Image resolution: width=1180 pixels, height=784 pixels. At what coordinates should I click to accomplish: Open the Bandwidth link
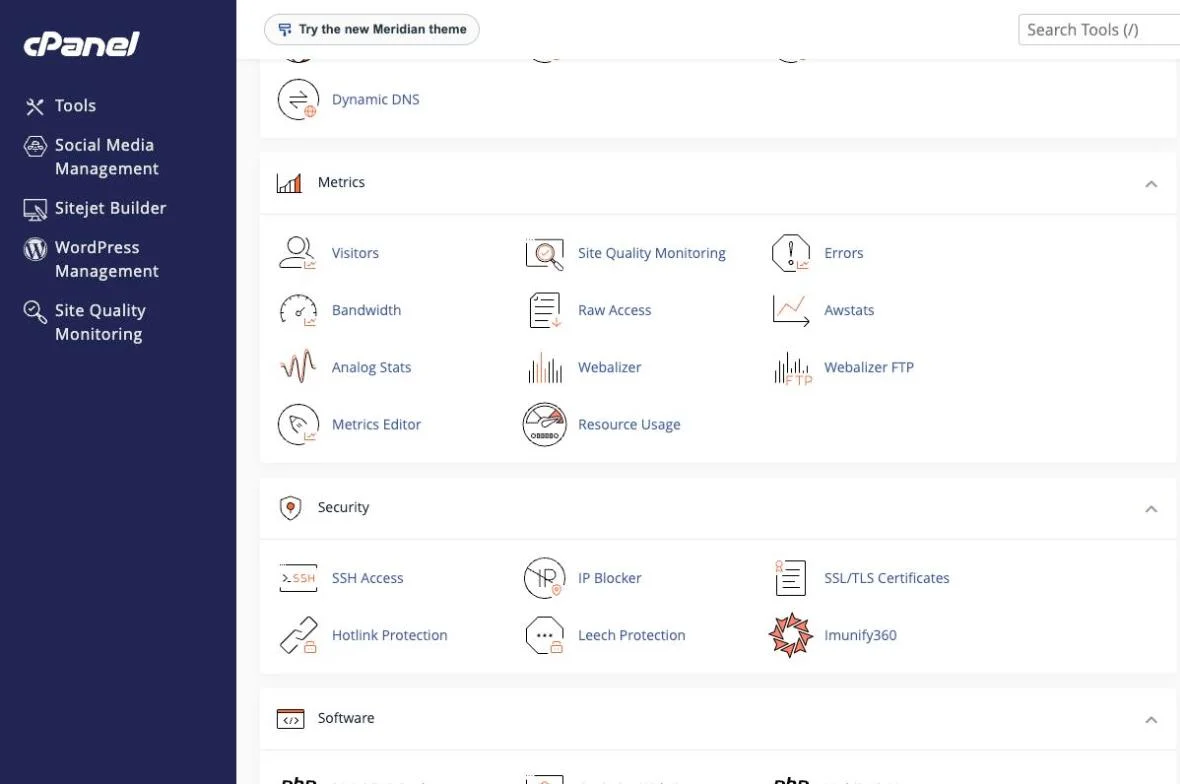point(366,310)
